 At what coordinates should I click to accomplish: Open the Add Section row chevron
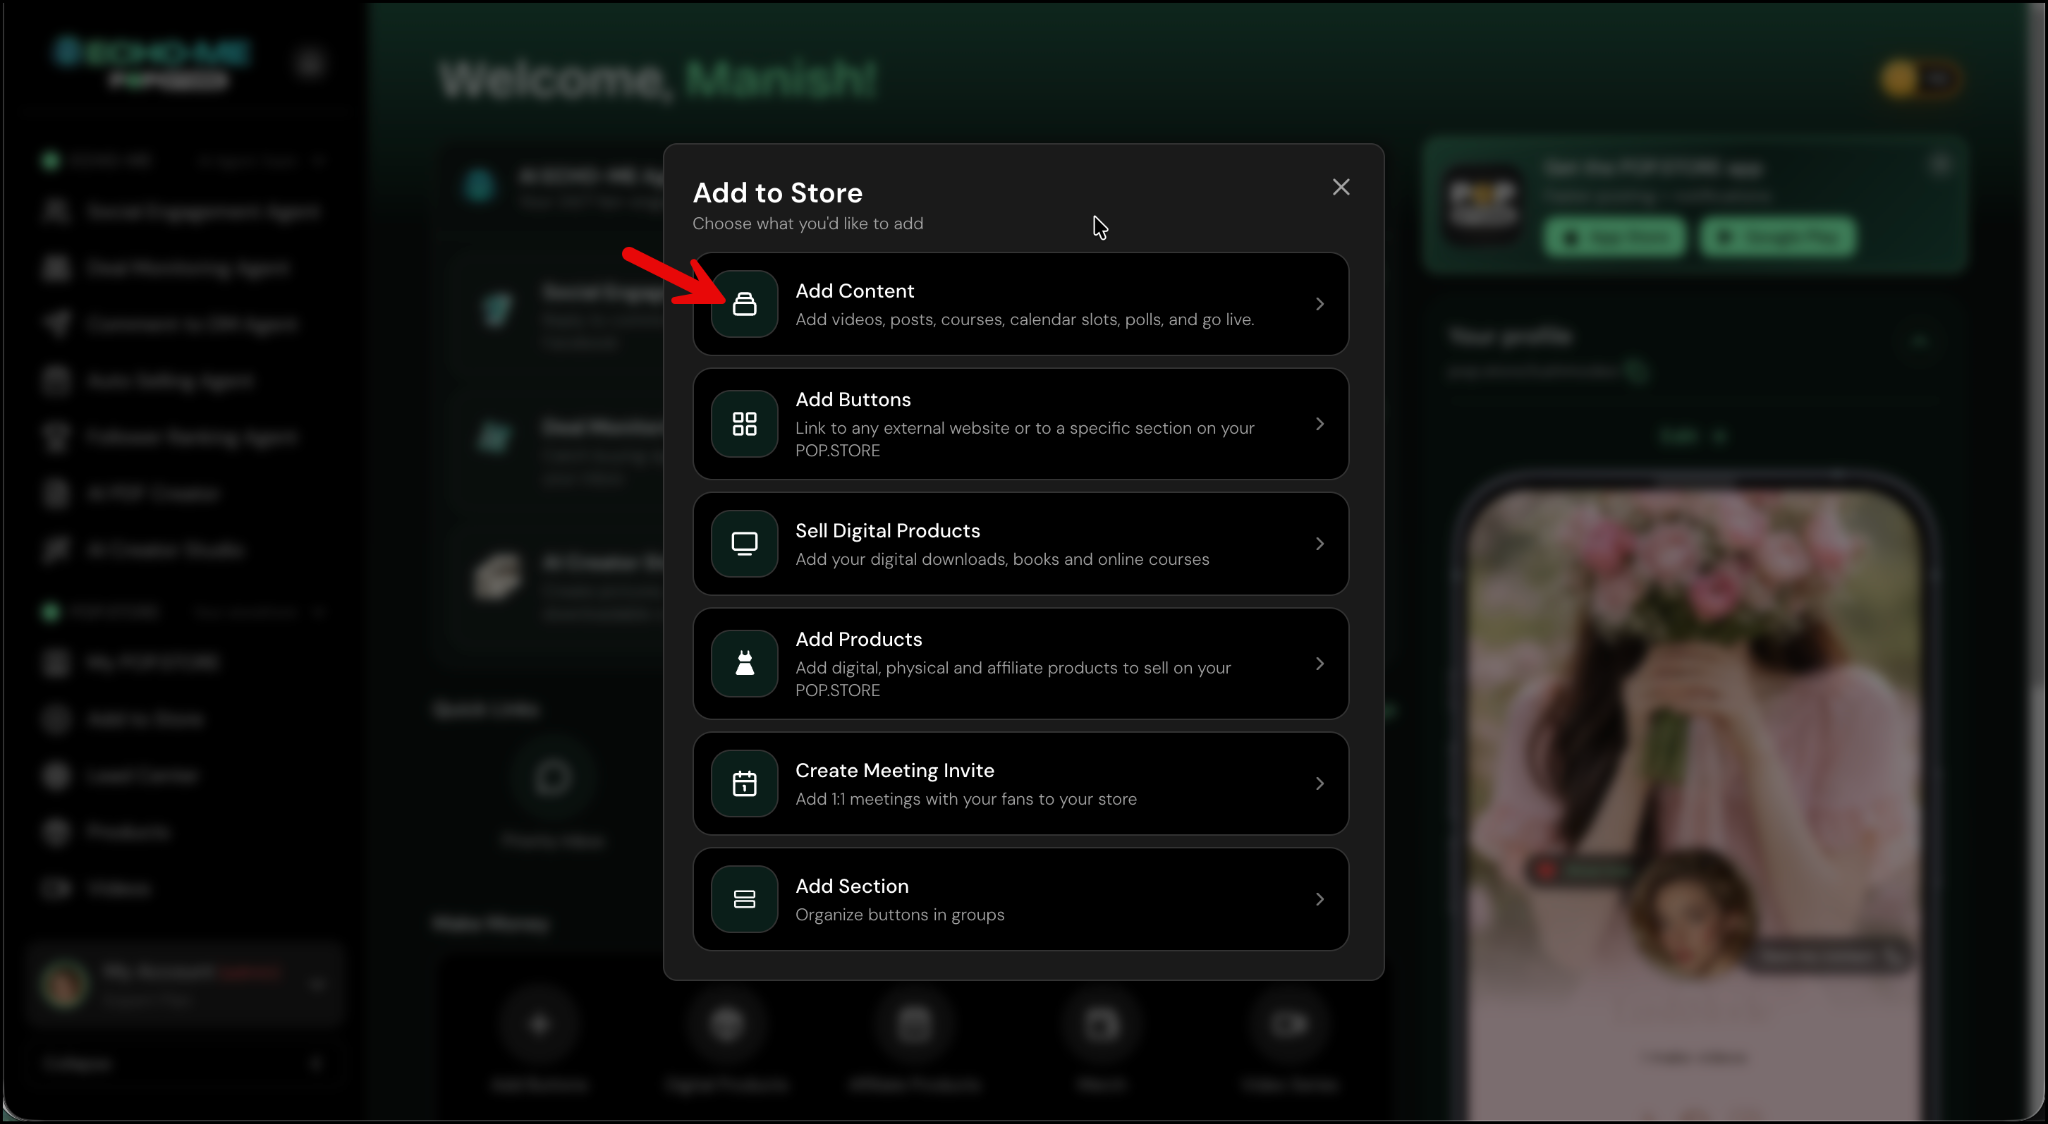click(x=1320, y=899)
